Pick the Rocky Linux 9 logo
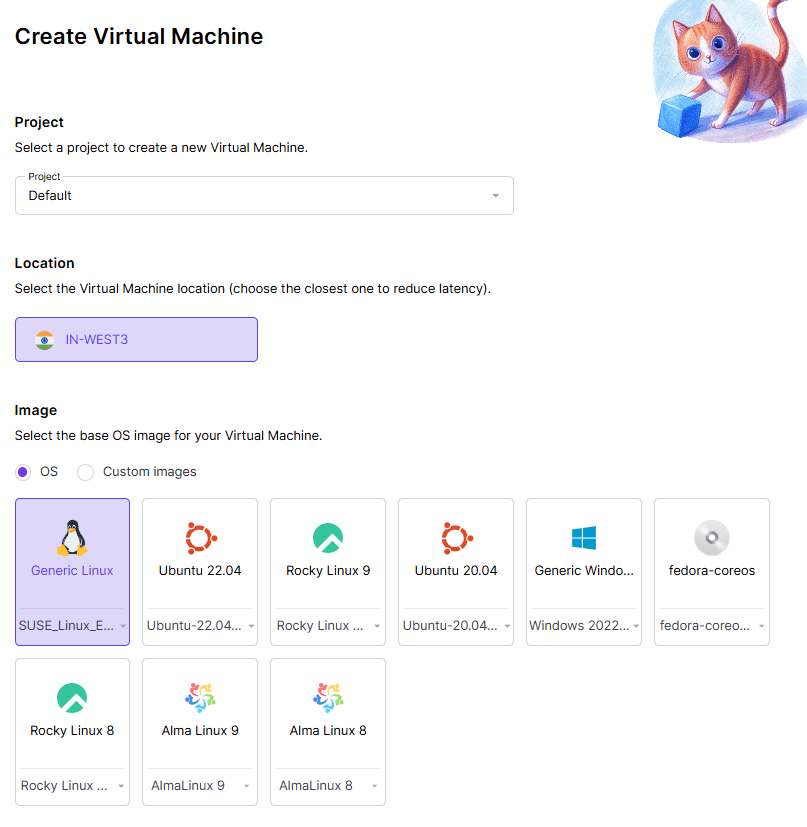 [x=328, y=538]
